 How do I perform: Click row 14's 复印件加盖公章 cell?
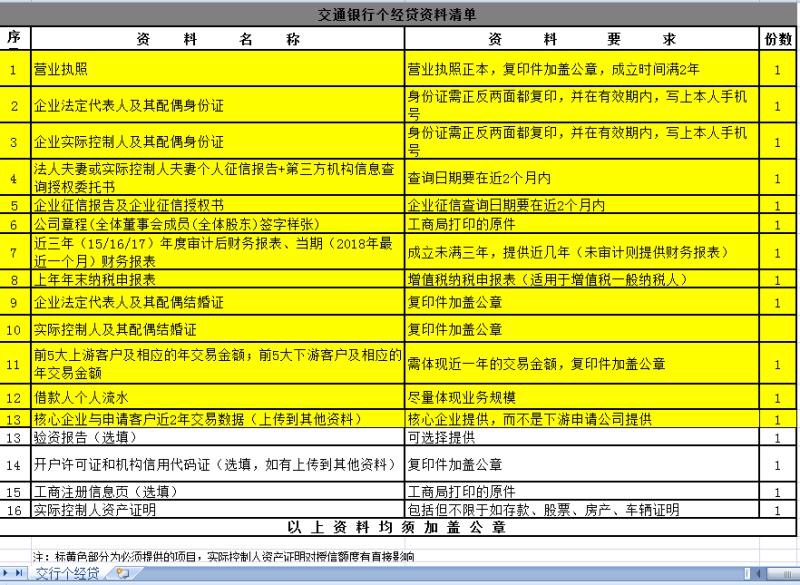pos(582,464)
